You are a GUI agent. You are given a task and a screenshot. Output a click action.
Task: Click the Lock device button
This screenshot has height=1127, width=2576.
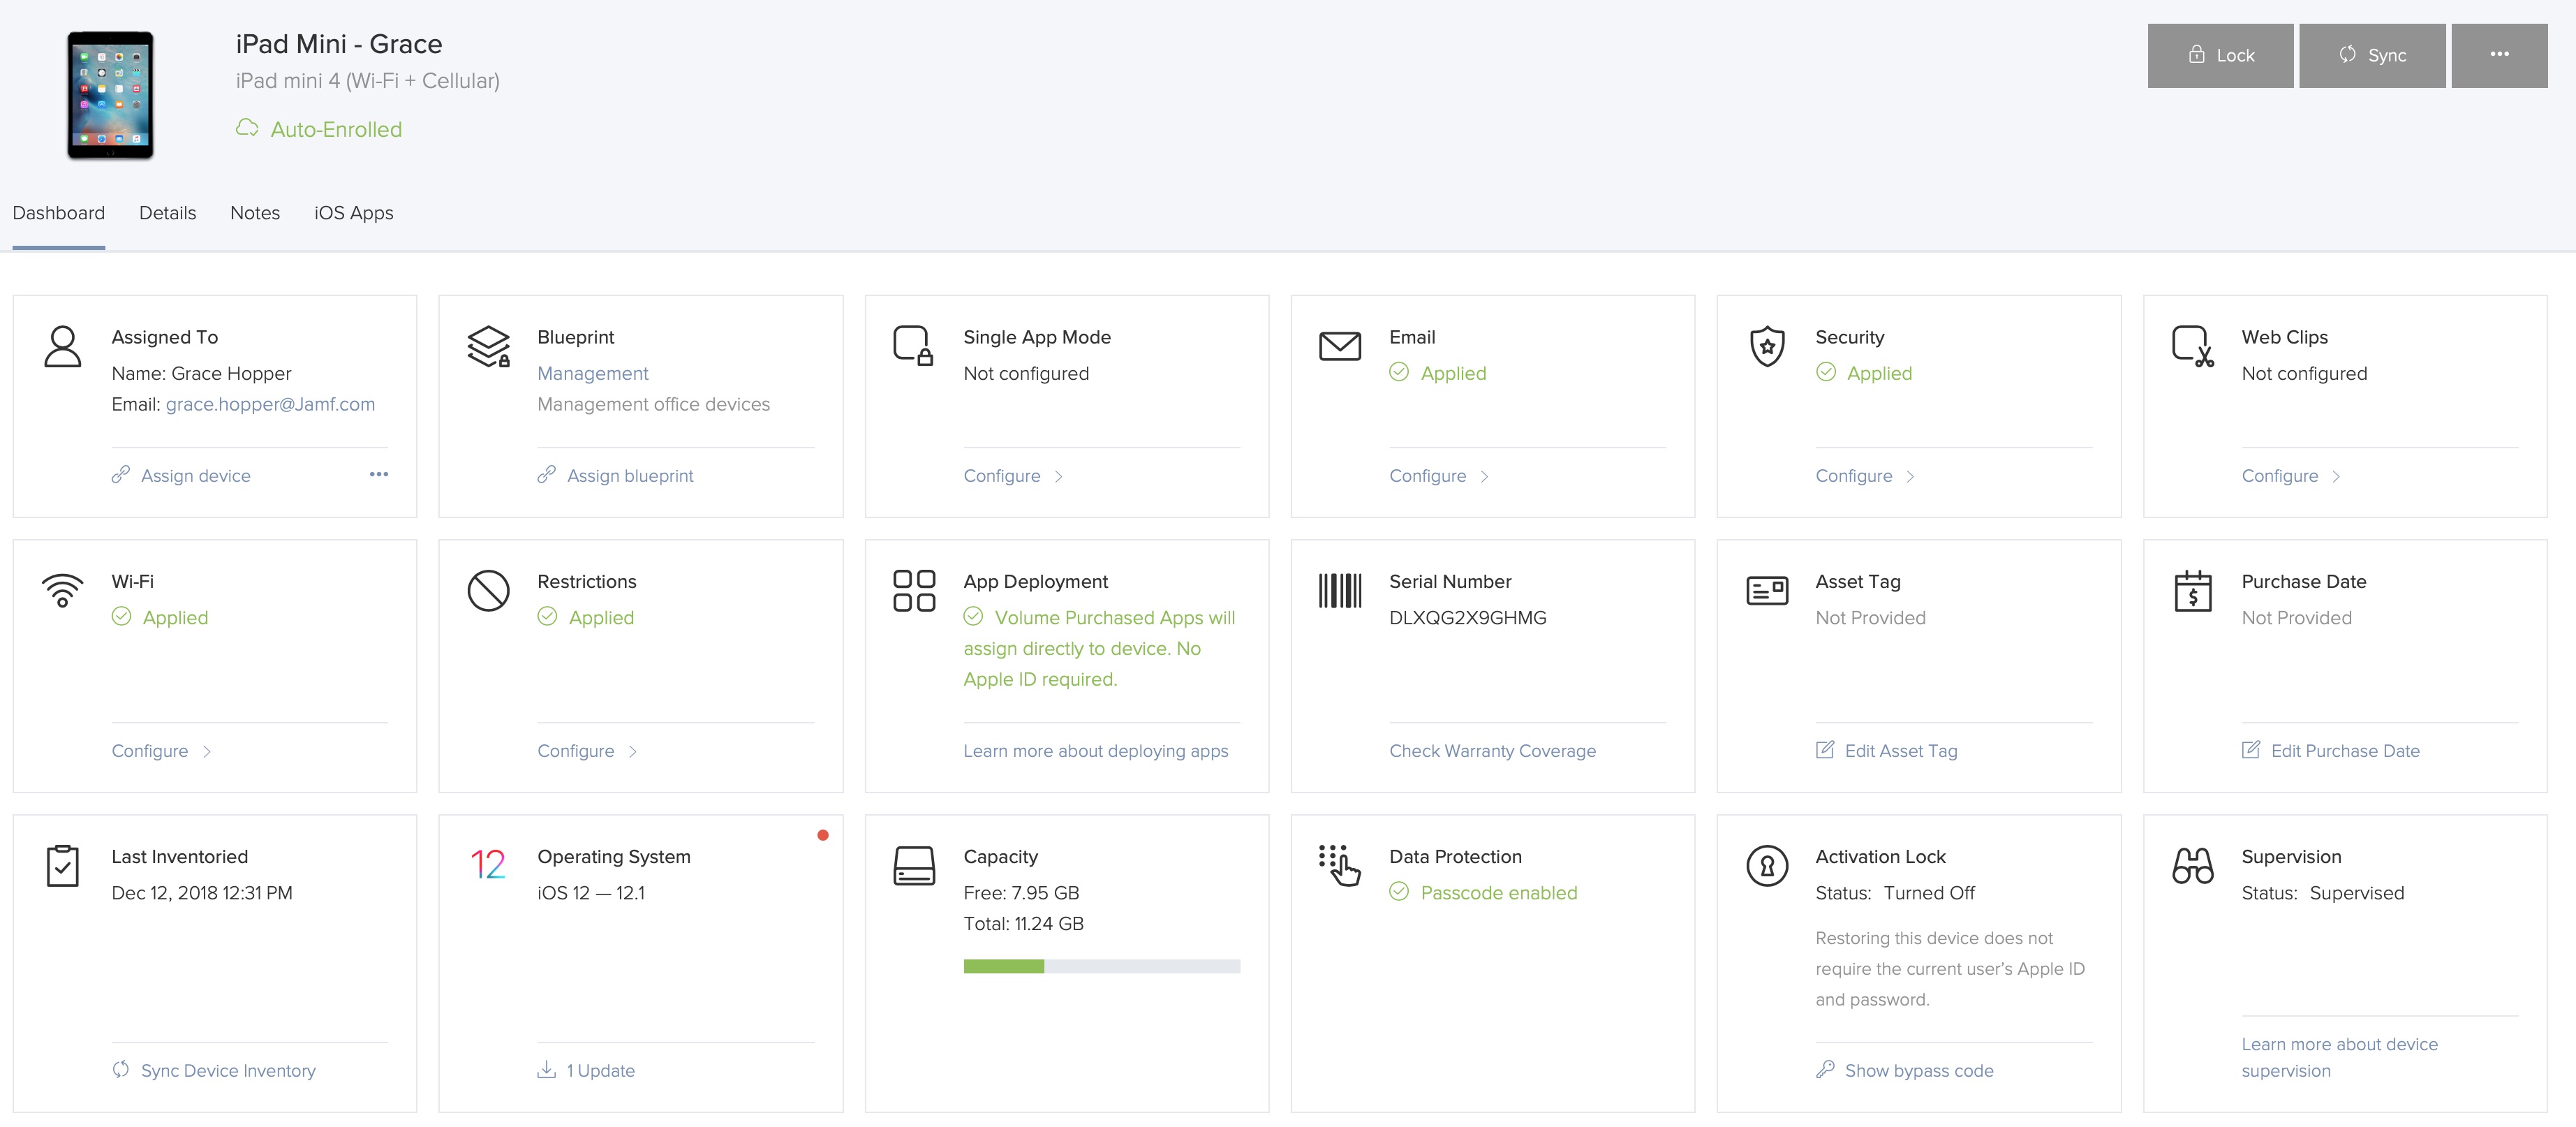click(2219, 55)
